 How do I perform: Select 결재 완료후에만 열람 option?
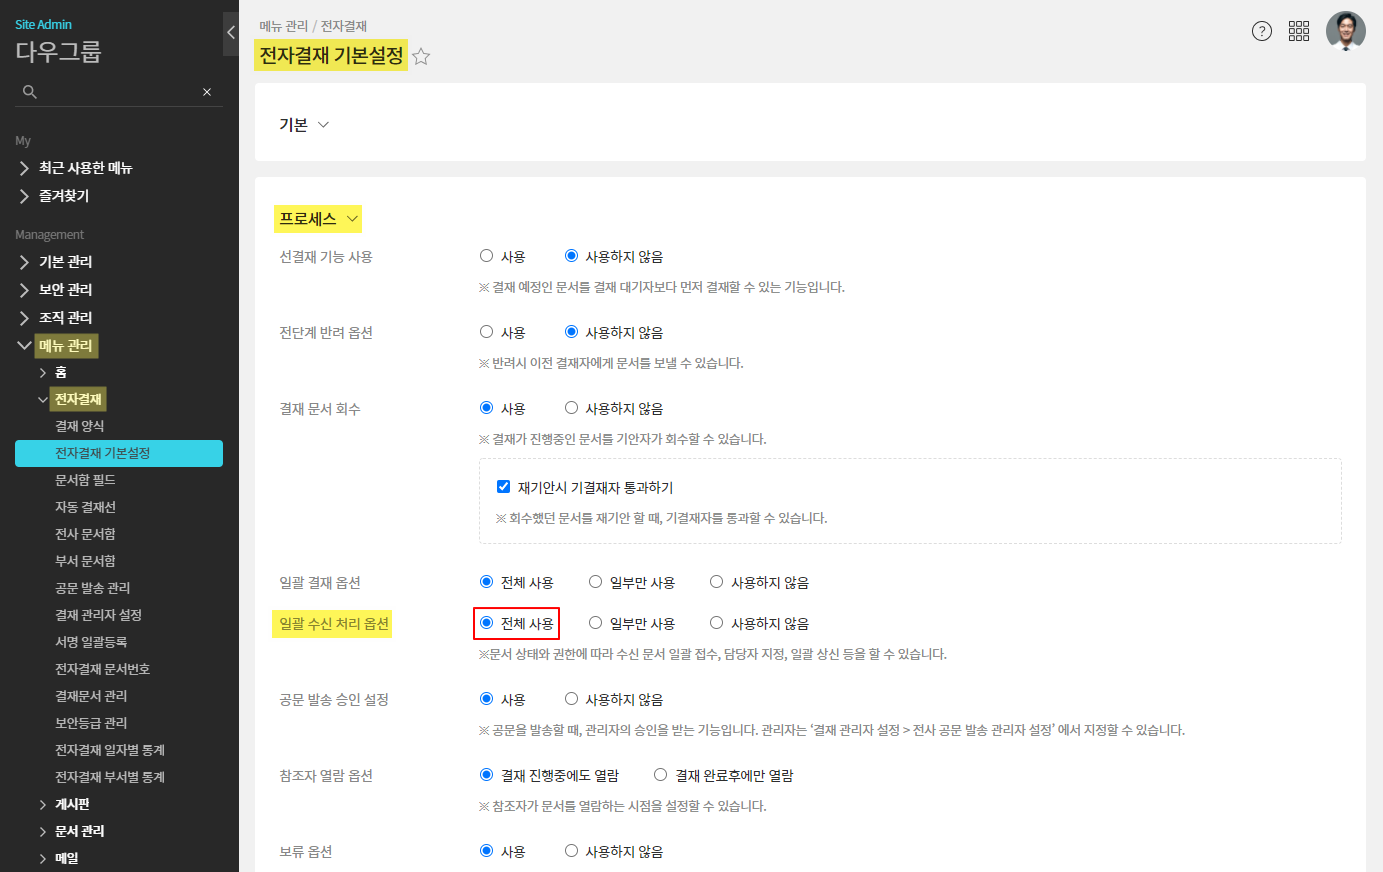661,775
